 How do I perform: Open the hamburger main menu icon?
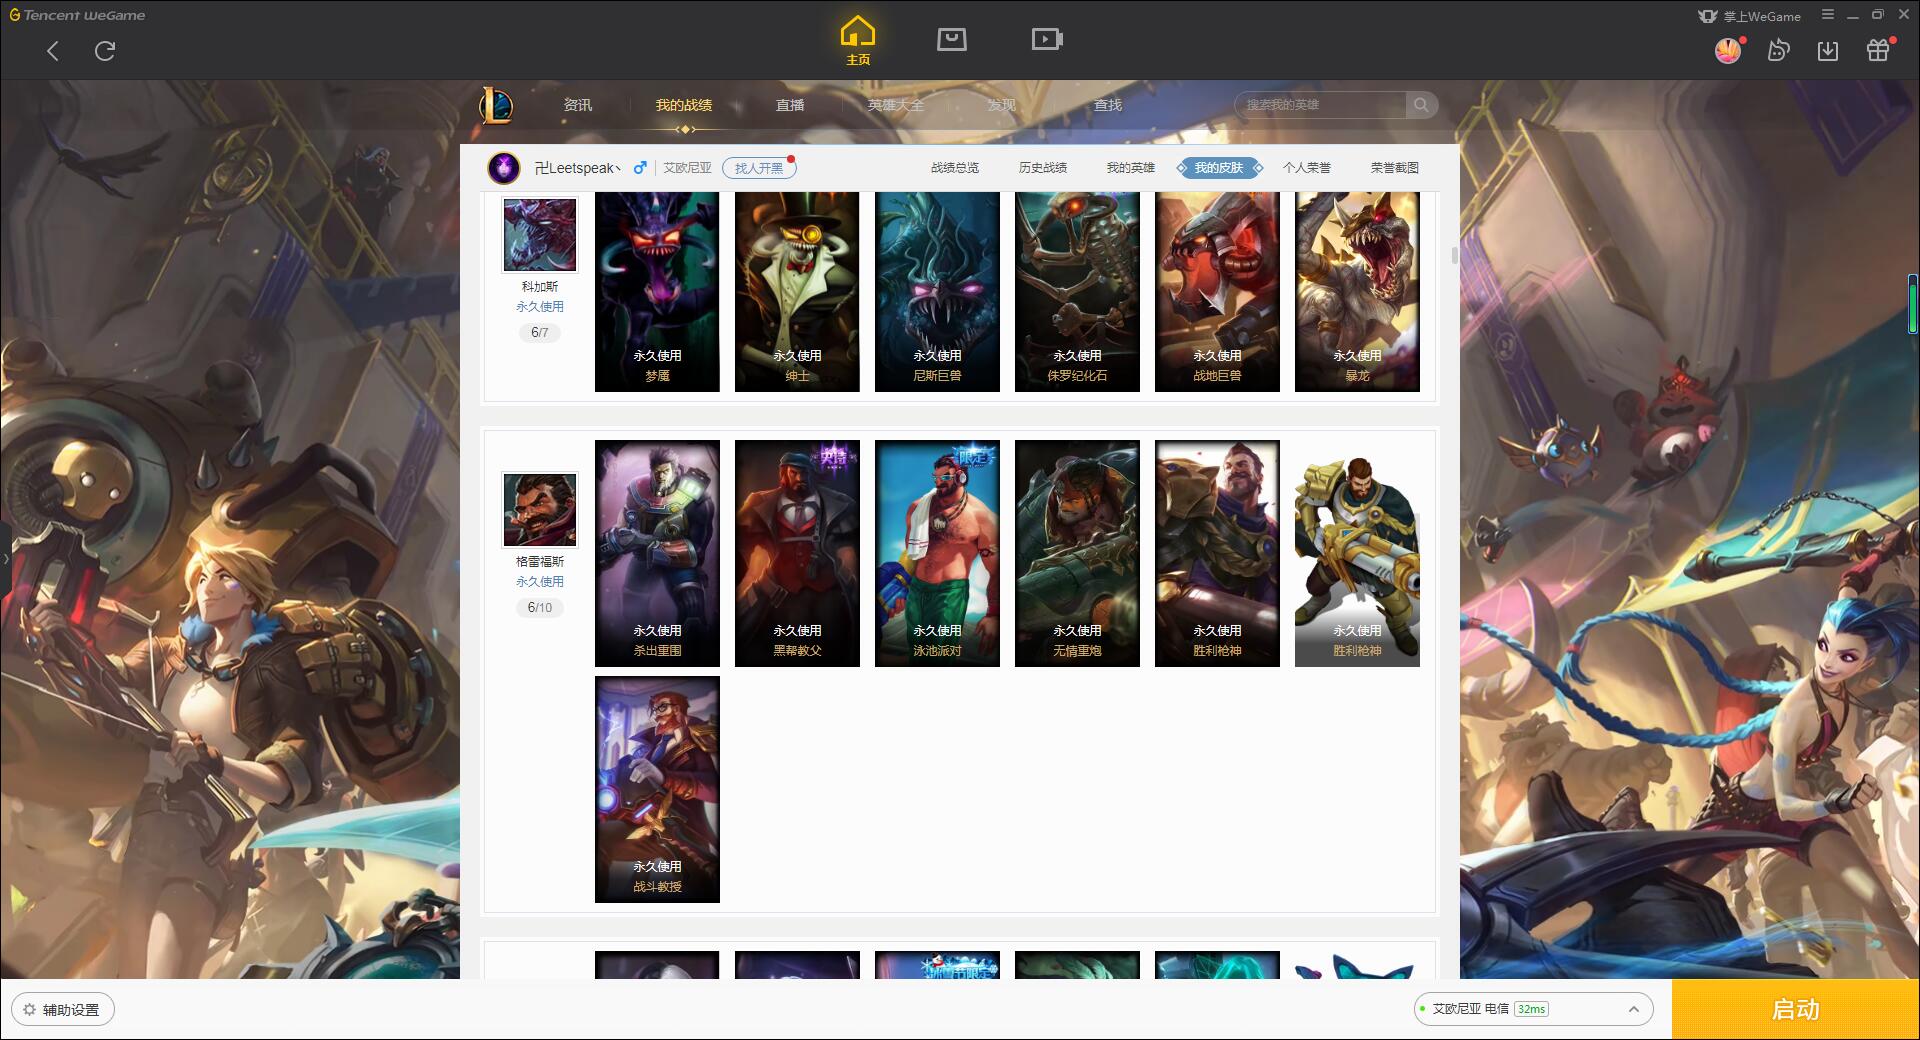pyautogui.click(x=1828, y=15)
